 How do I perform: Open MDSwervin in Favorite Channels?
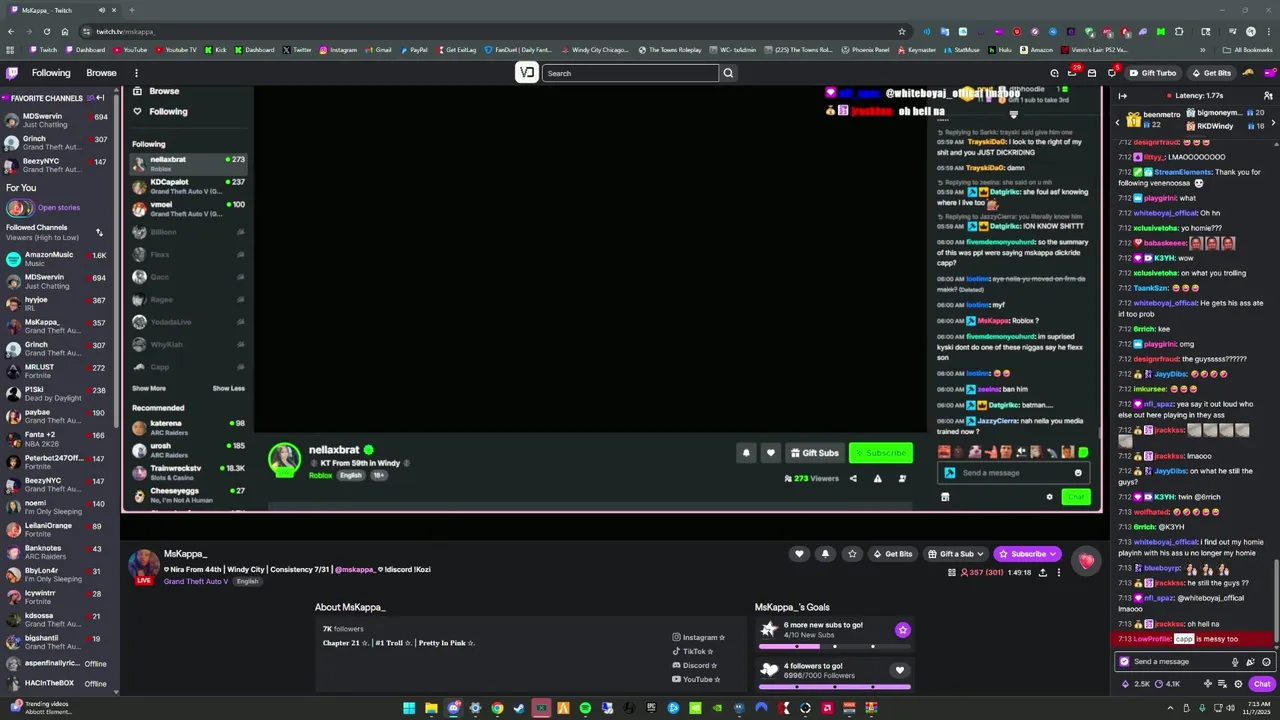coord(59,120)
